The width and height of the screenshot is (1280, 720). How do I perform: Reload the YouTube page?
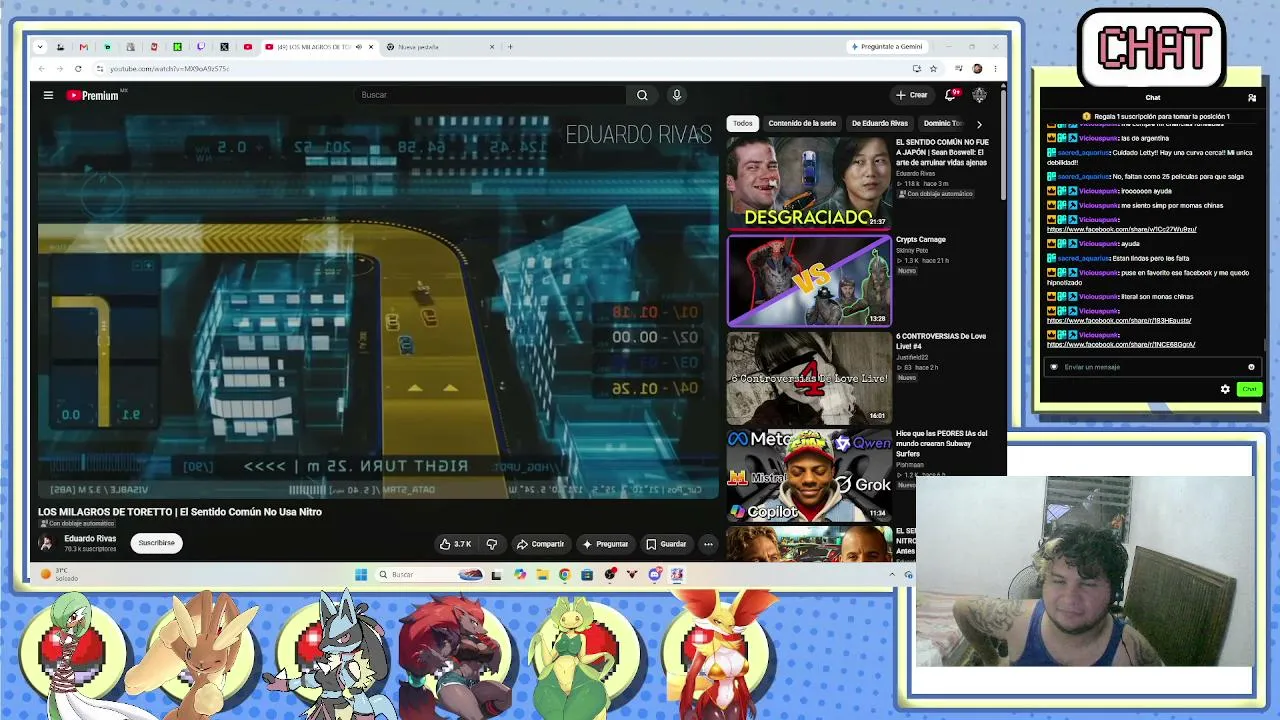[x=78, y=69]
